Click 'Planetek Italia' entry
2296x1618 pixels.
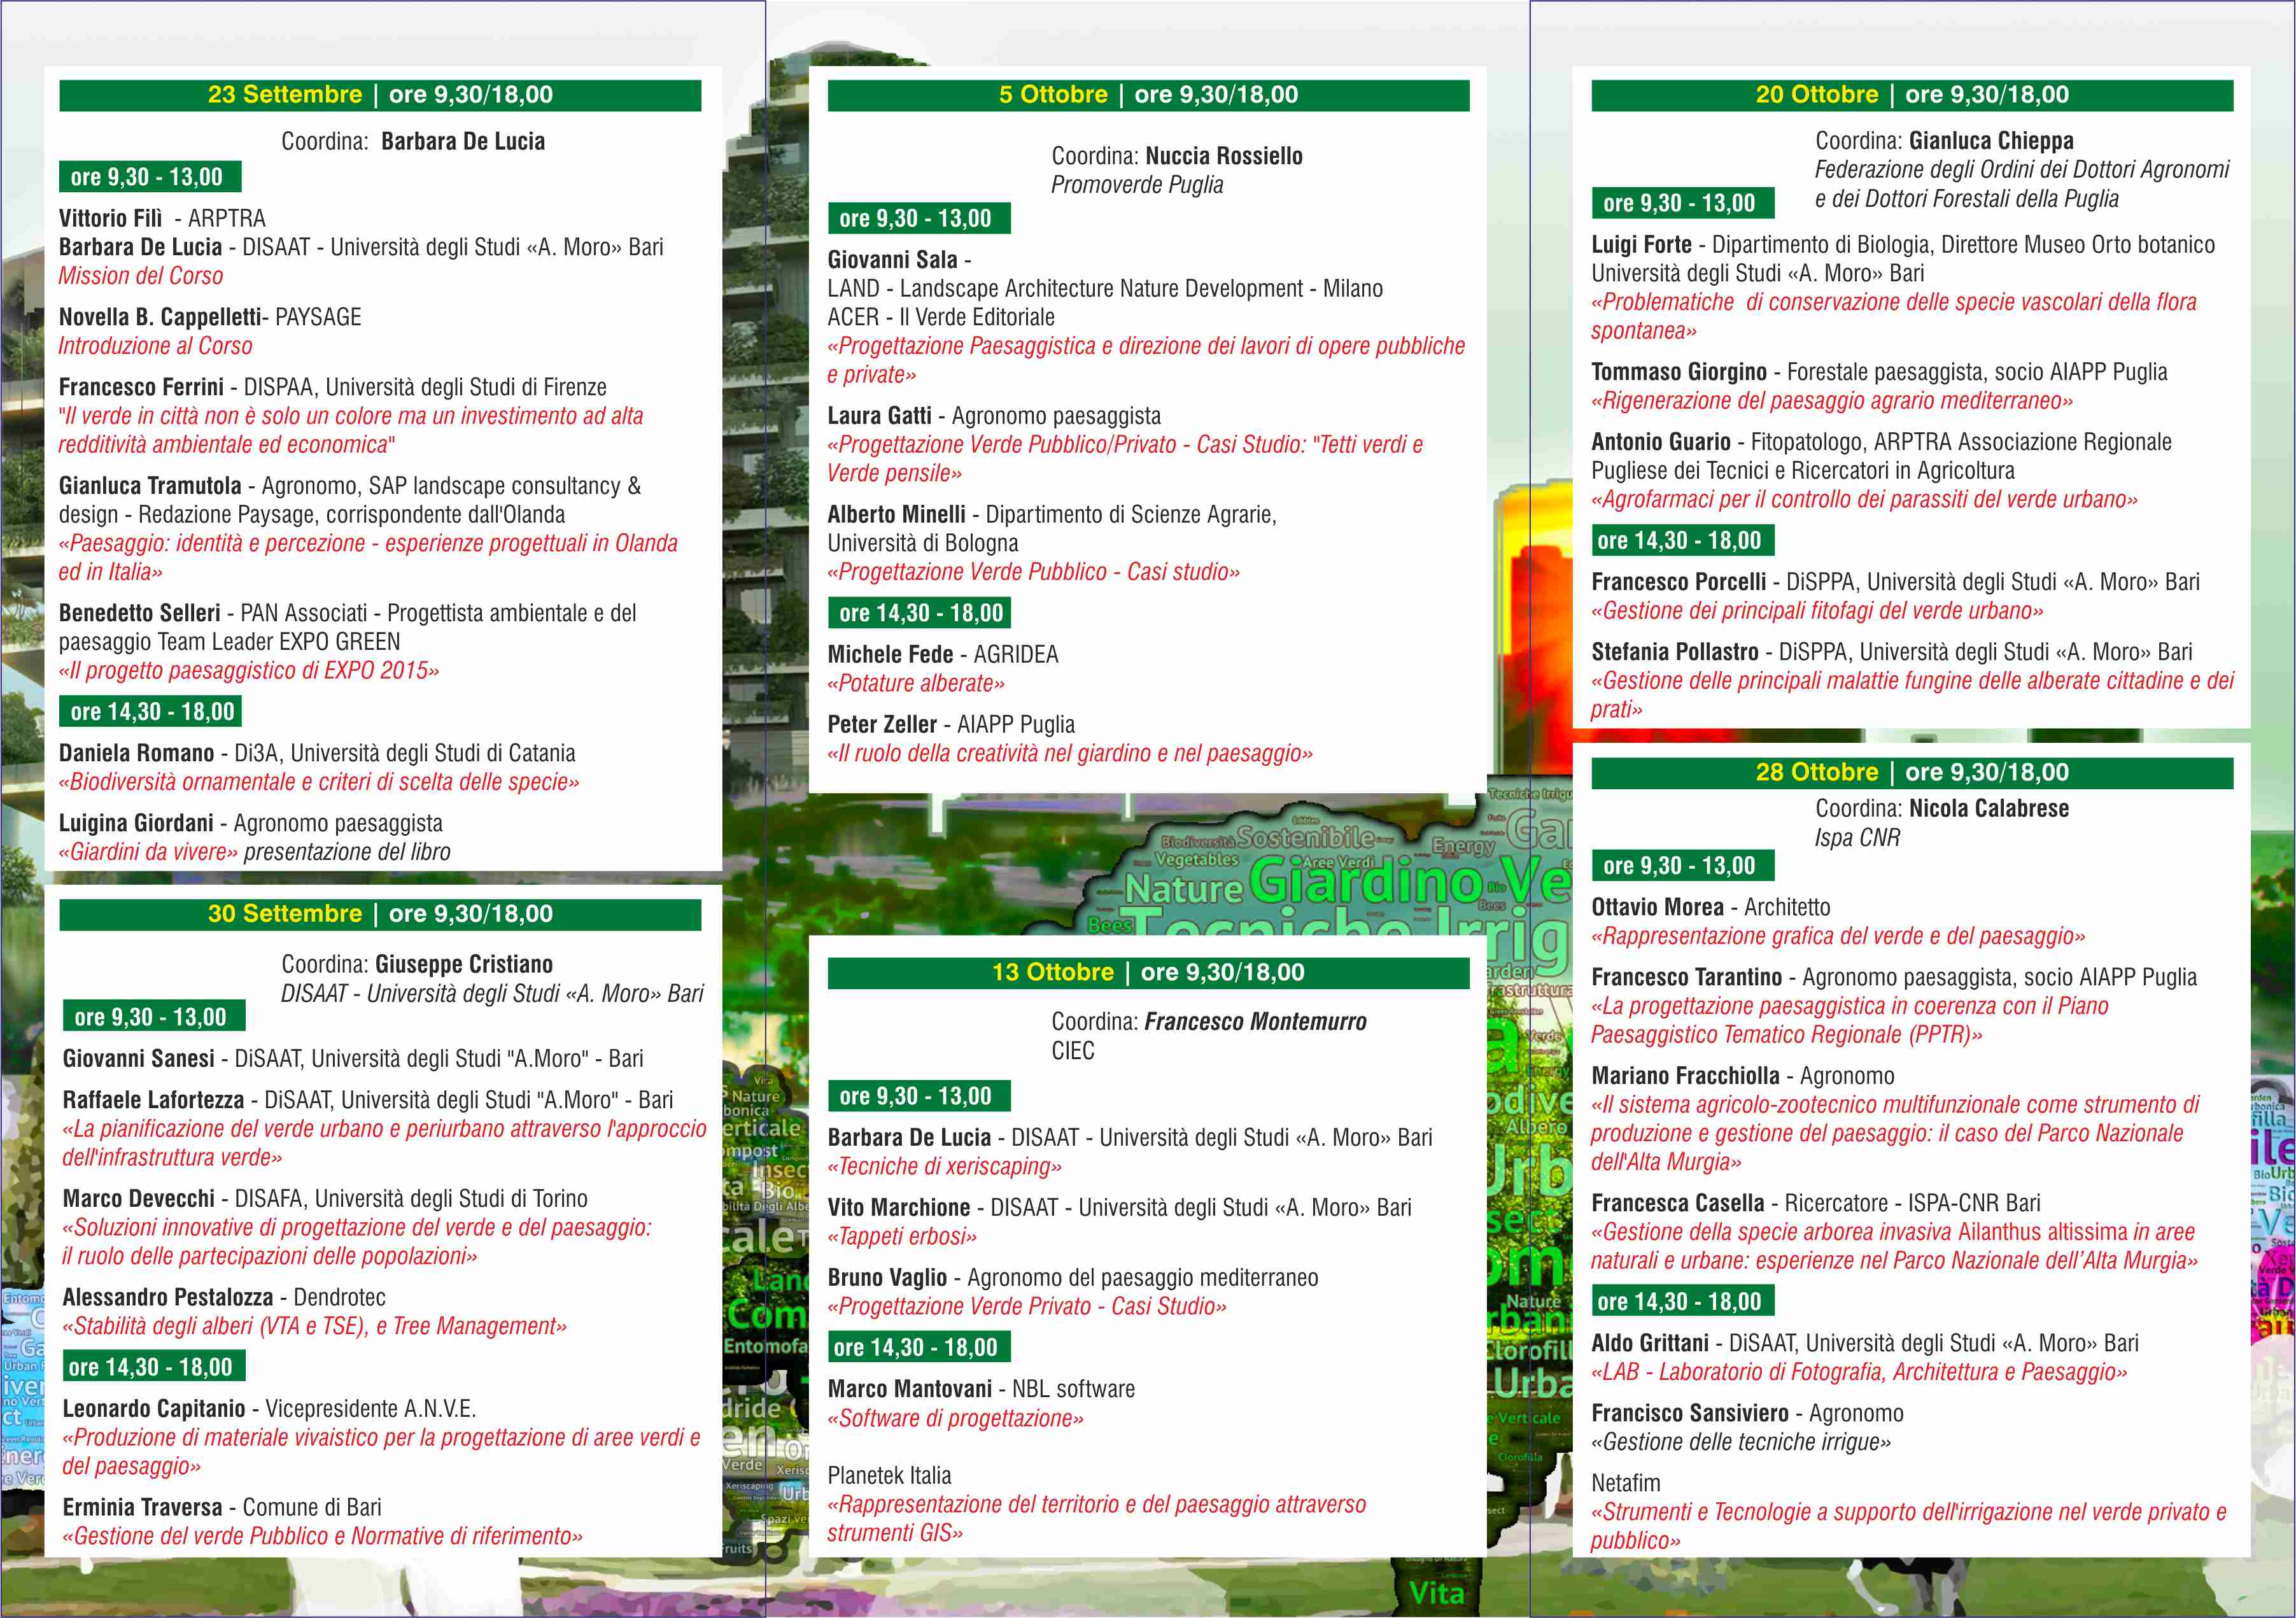[889, 1476]
